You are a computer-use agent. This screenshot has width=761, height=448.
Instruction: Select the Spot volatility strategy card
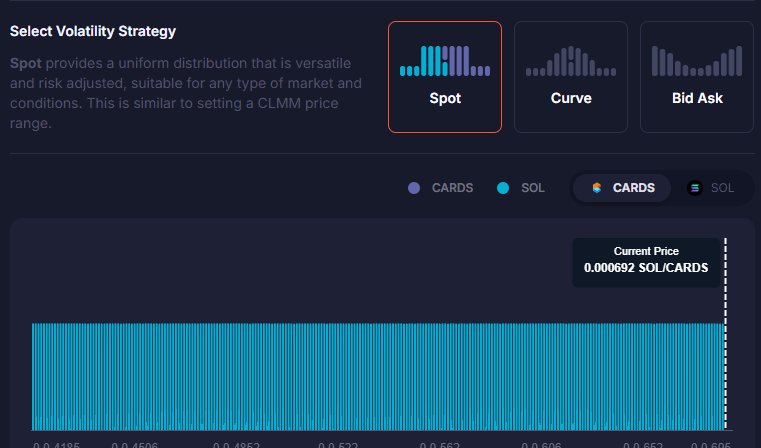pos(445,77)
